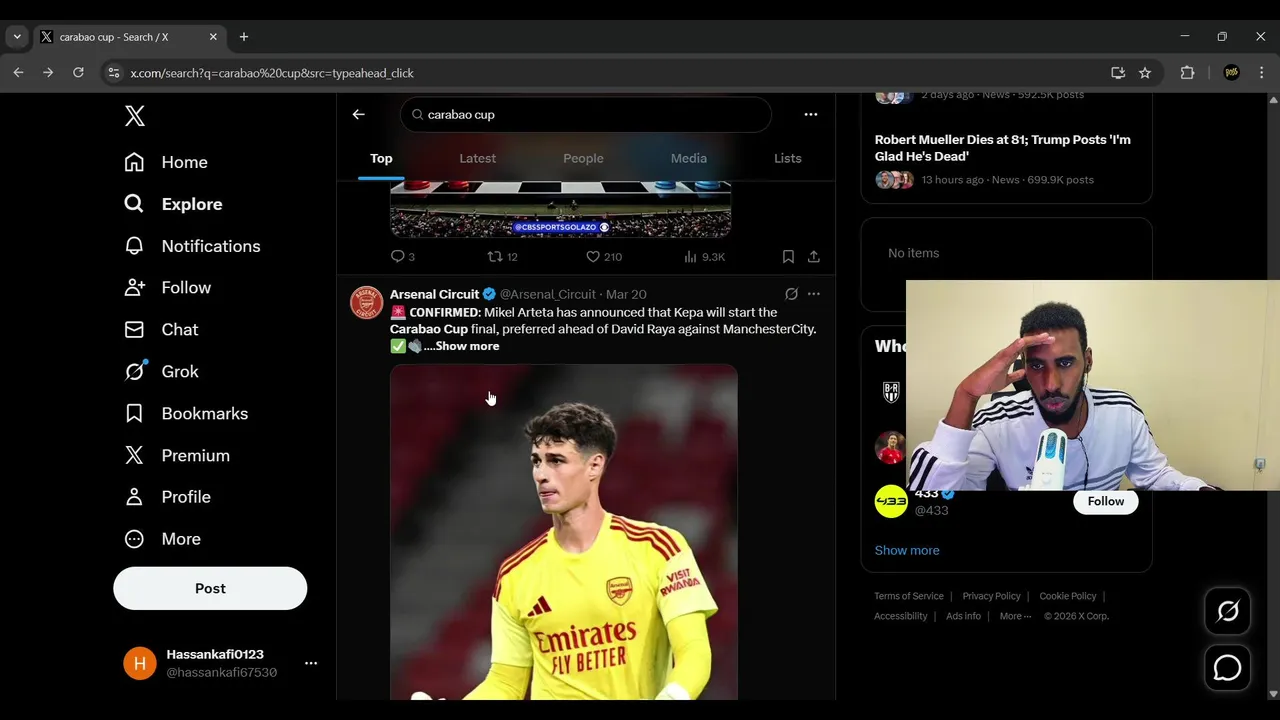This screenshot has height=720, width=1280.
Task: Click the back arrow next to the search box
Action: click(x=359, y=115)
